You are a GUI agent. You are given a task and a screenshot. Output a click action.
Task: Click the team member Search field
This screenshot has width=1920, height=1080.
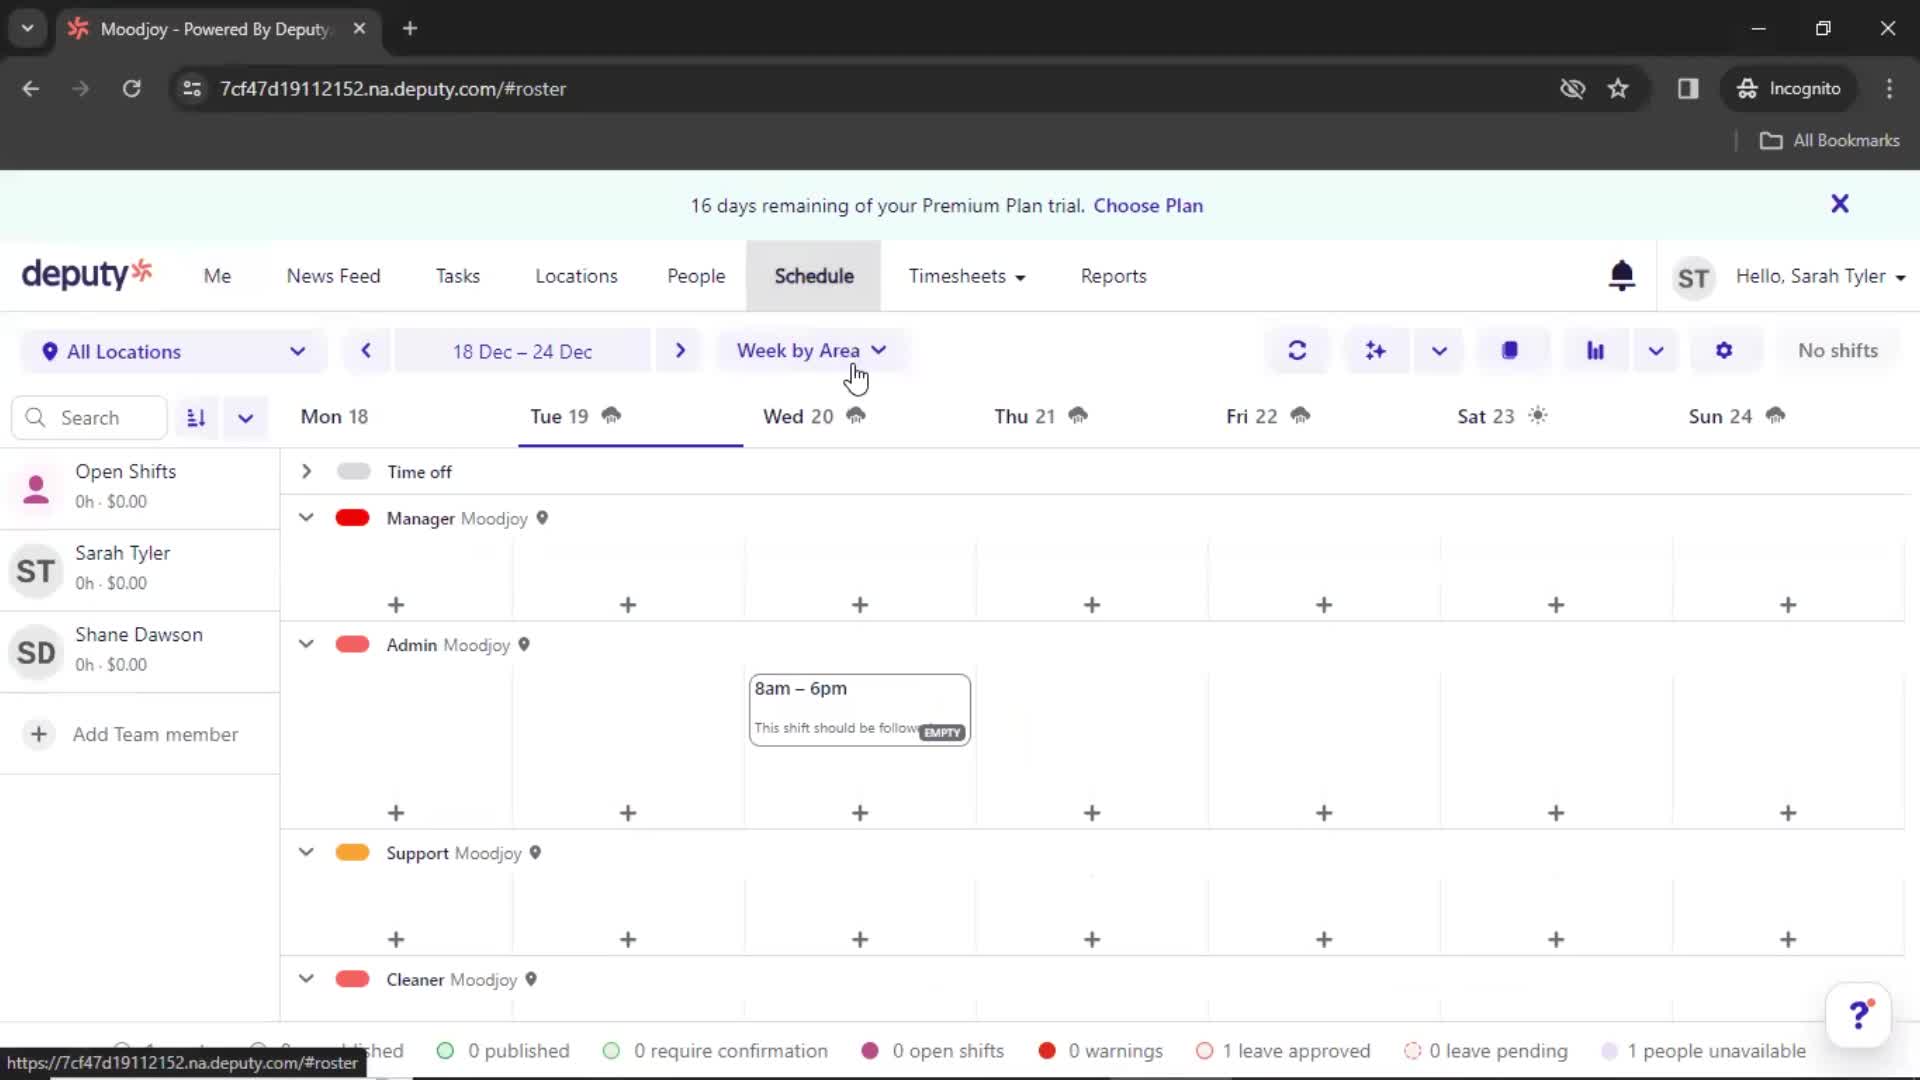[89, 418]
